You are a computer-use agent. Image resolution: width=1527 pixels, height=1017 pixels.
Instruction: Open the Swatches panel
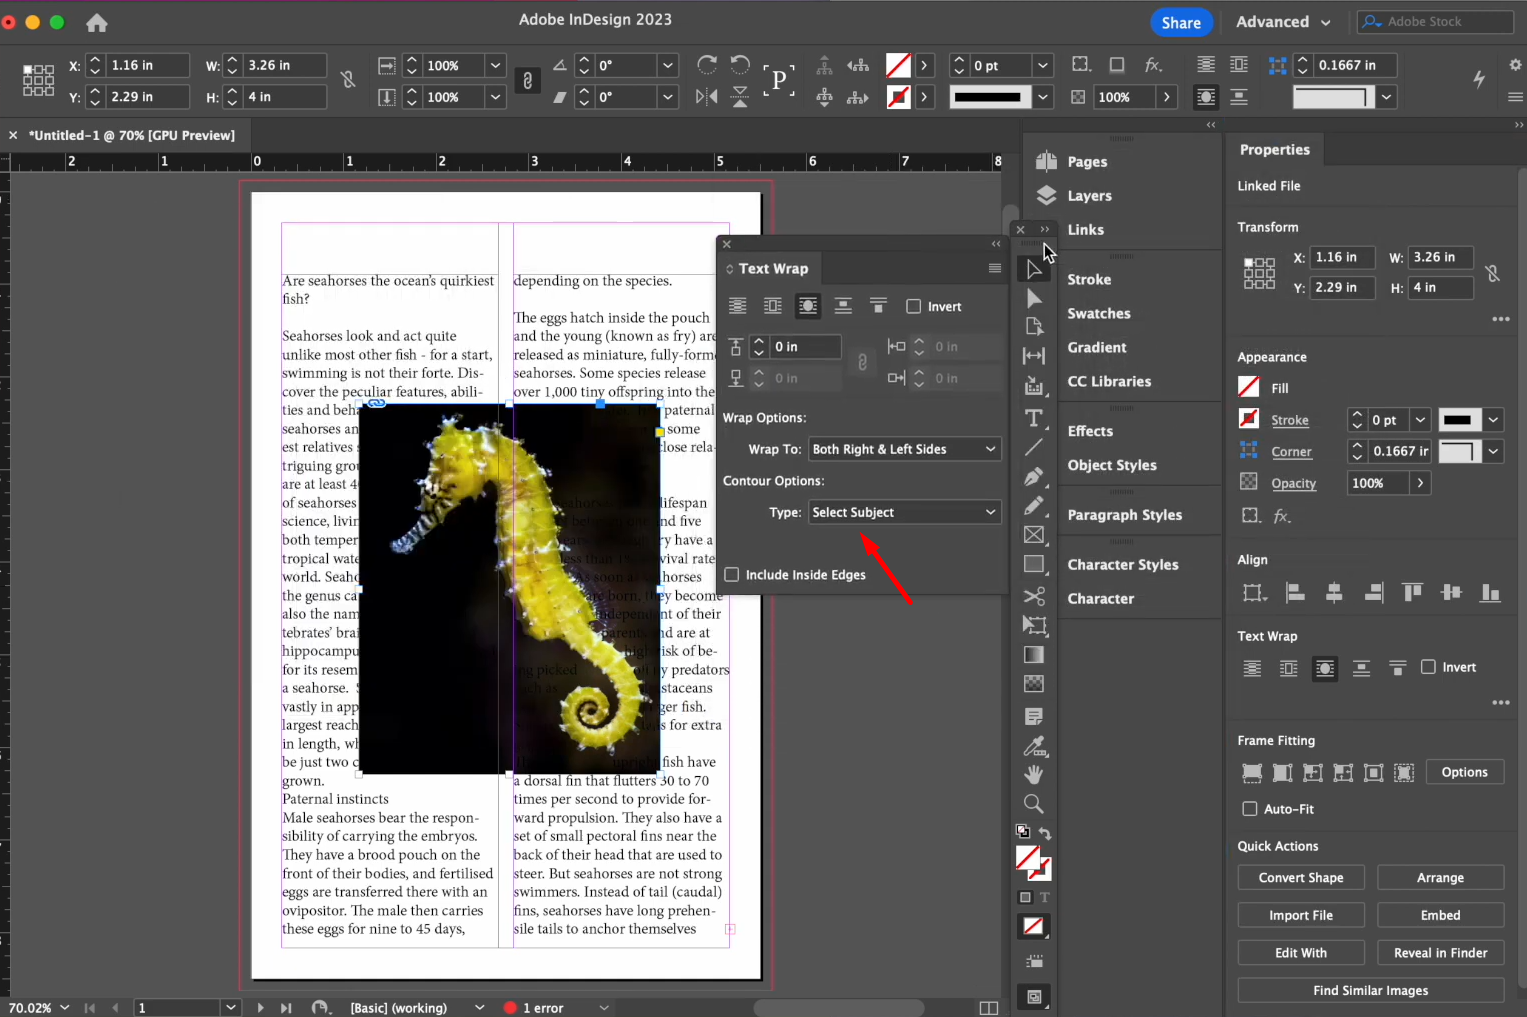(1098, 313)
